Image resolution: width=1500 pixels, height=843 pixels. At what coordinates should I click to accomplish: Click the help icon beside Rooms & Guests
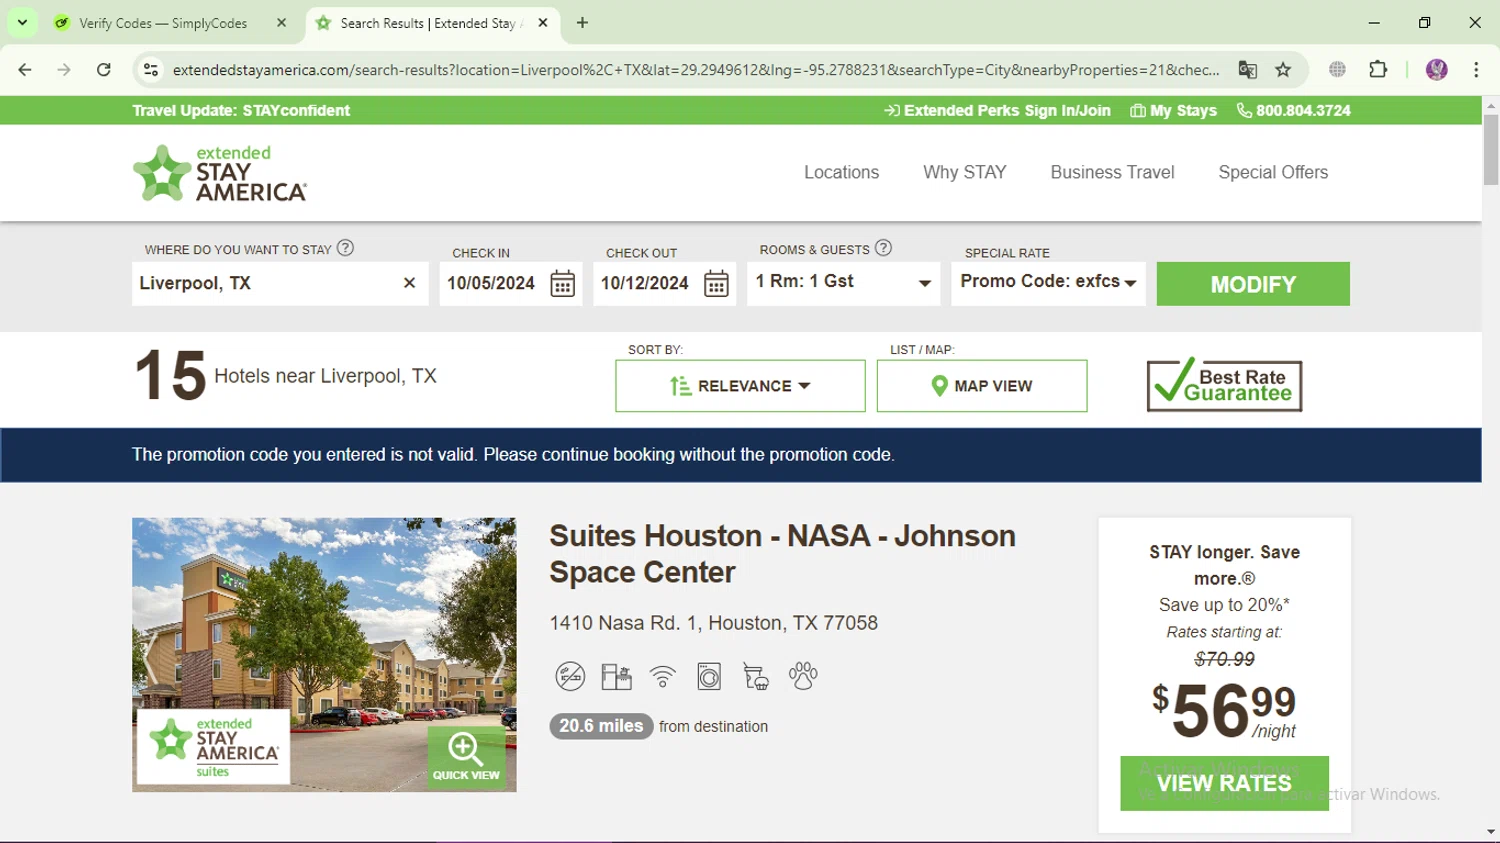tap(883, 248)
